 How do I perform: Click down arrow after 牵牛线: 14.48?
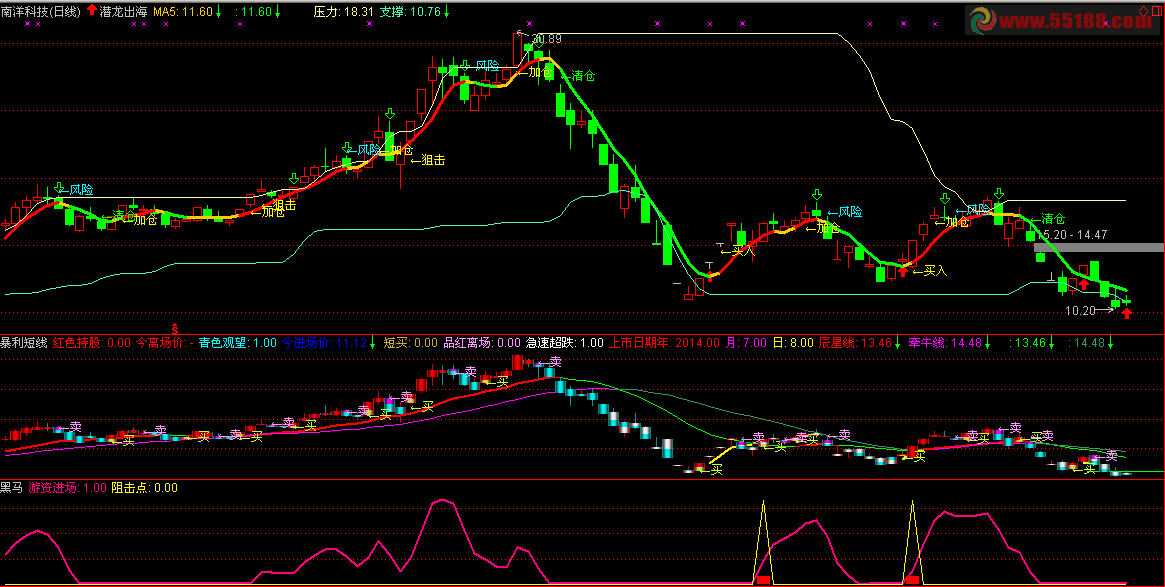tap(987, 343)
